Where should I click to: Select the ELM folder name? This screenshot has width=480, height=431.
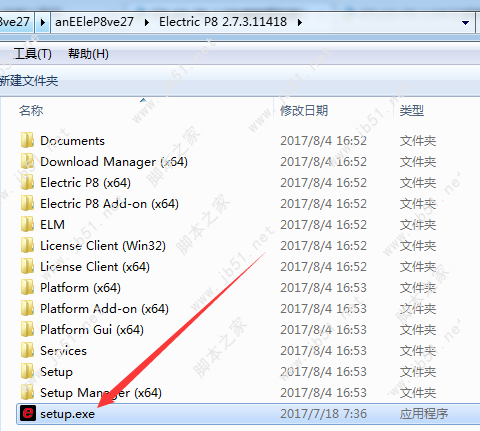coord(52,225)
